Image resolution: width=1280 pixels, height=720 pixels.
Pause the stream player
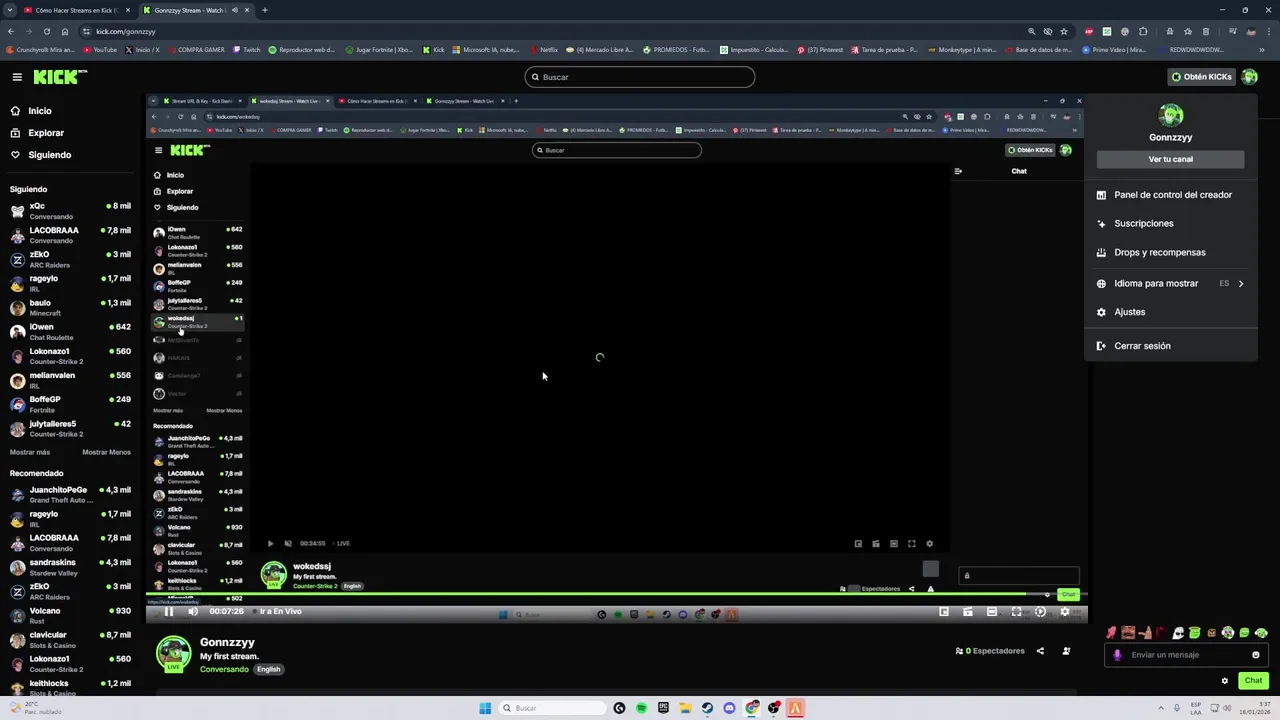(x=169, y=611)
